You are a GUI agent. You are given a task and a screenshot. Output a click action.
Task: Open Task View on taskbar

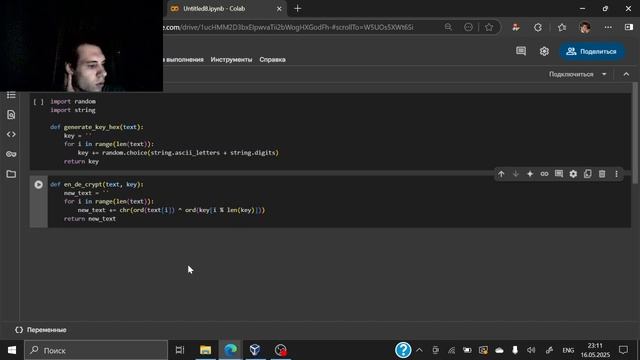(x=180, y=350)
